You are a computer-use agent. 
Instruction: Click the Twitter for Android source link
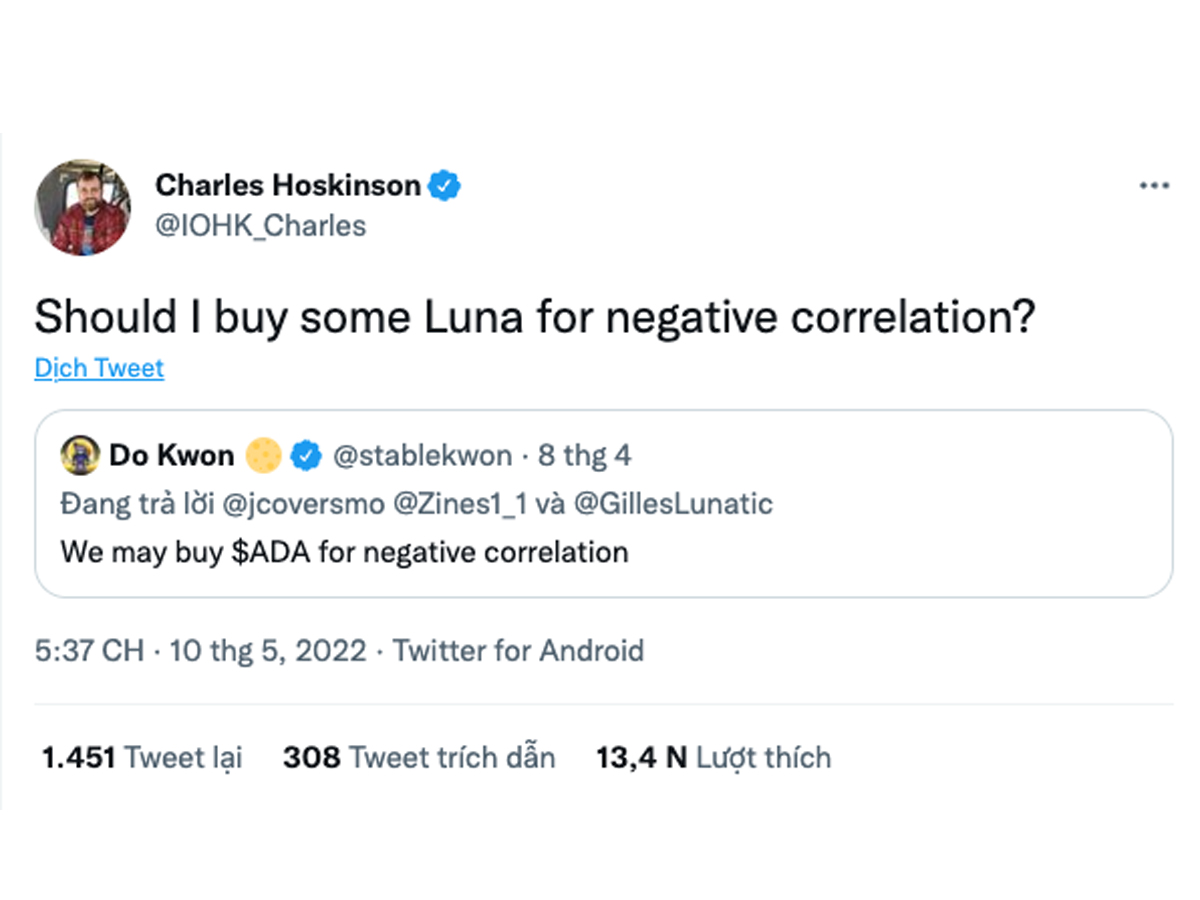[x=518, y=652]
